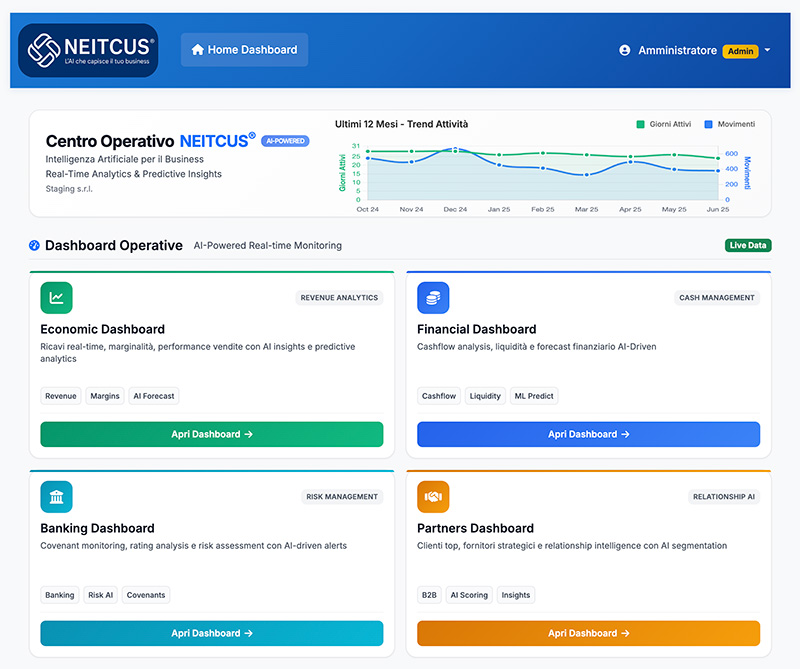Viewport: 800px width, 669px height.
Task: Toggle the Movimenti legend series
Action: click(x=729, y=124)
